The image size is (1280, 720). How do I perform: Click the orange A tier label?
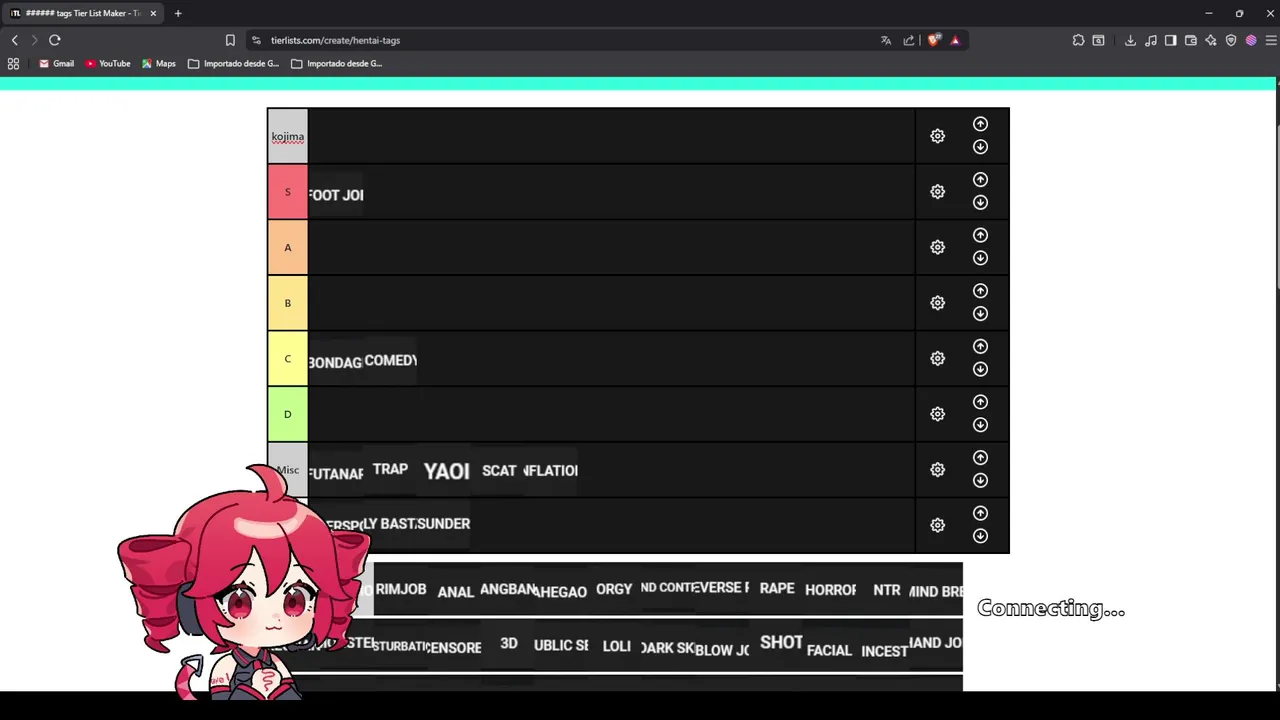click(288, 247)
